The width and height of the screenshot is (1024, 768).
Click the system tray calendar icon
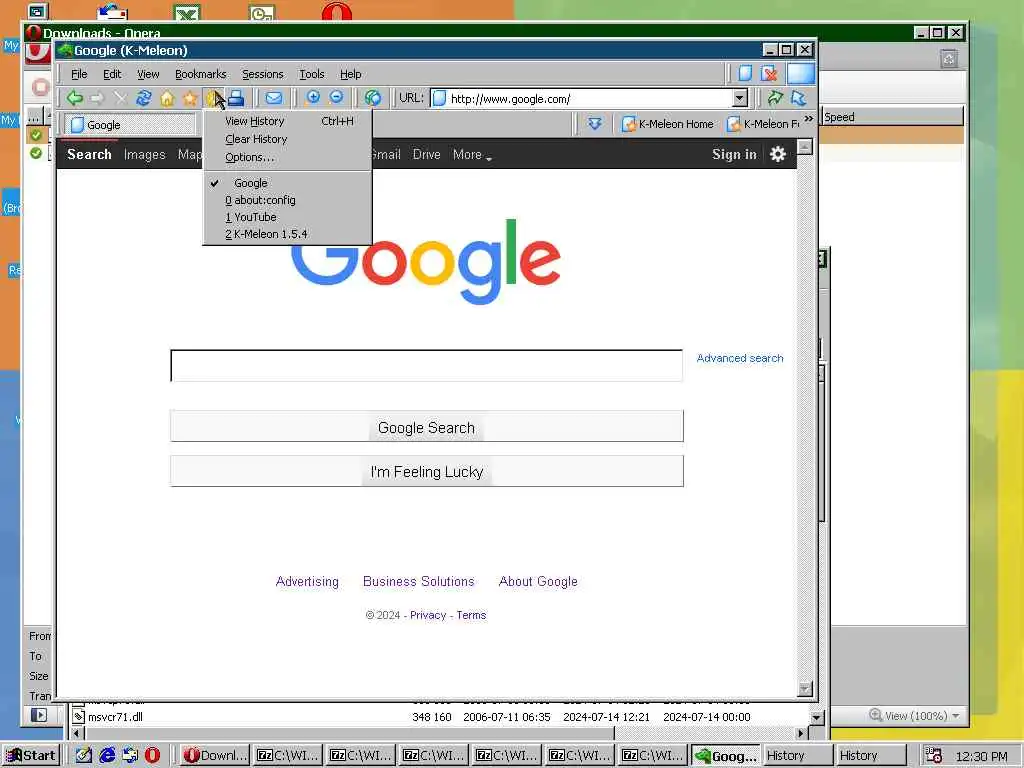(x=934, y=755)
